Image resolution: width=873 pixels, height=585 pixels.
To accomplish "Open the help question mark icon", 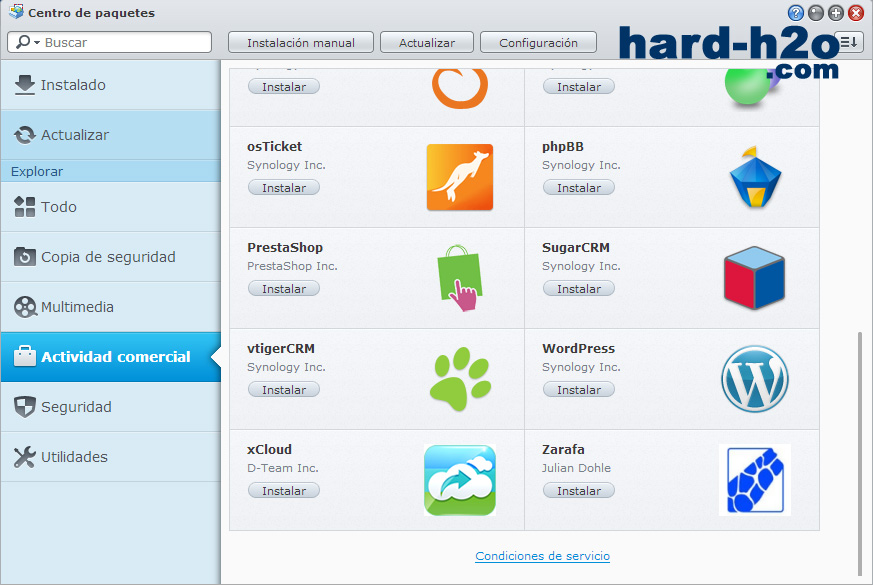I will pyautogui.click(x=796, y=13).
